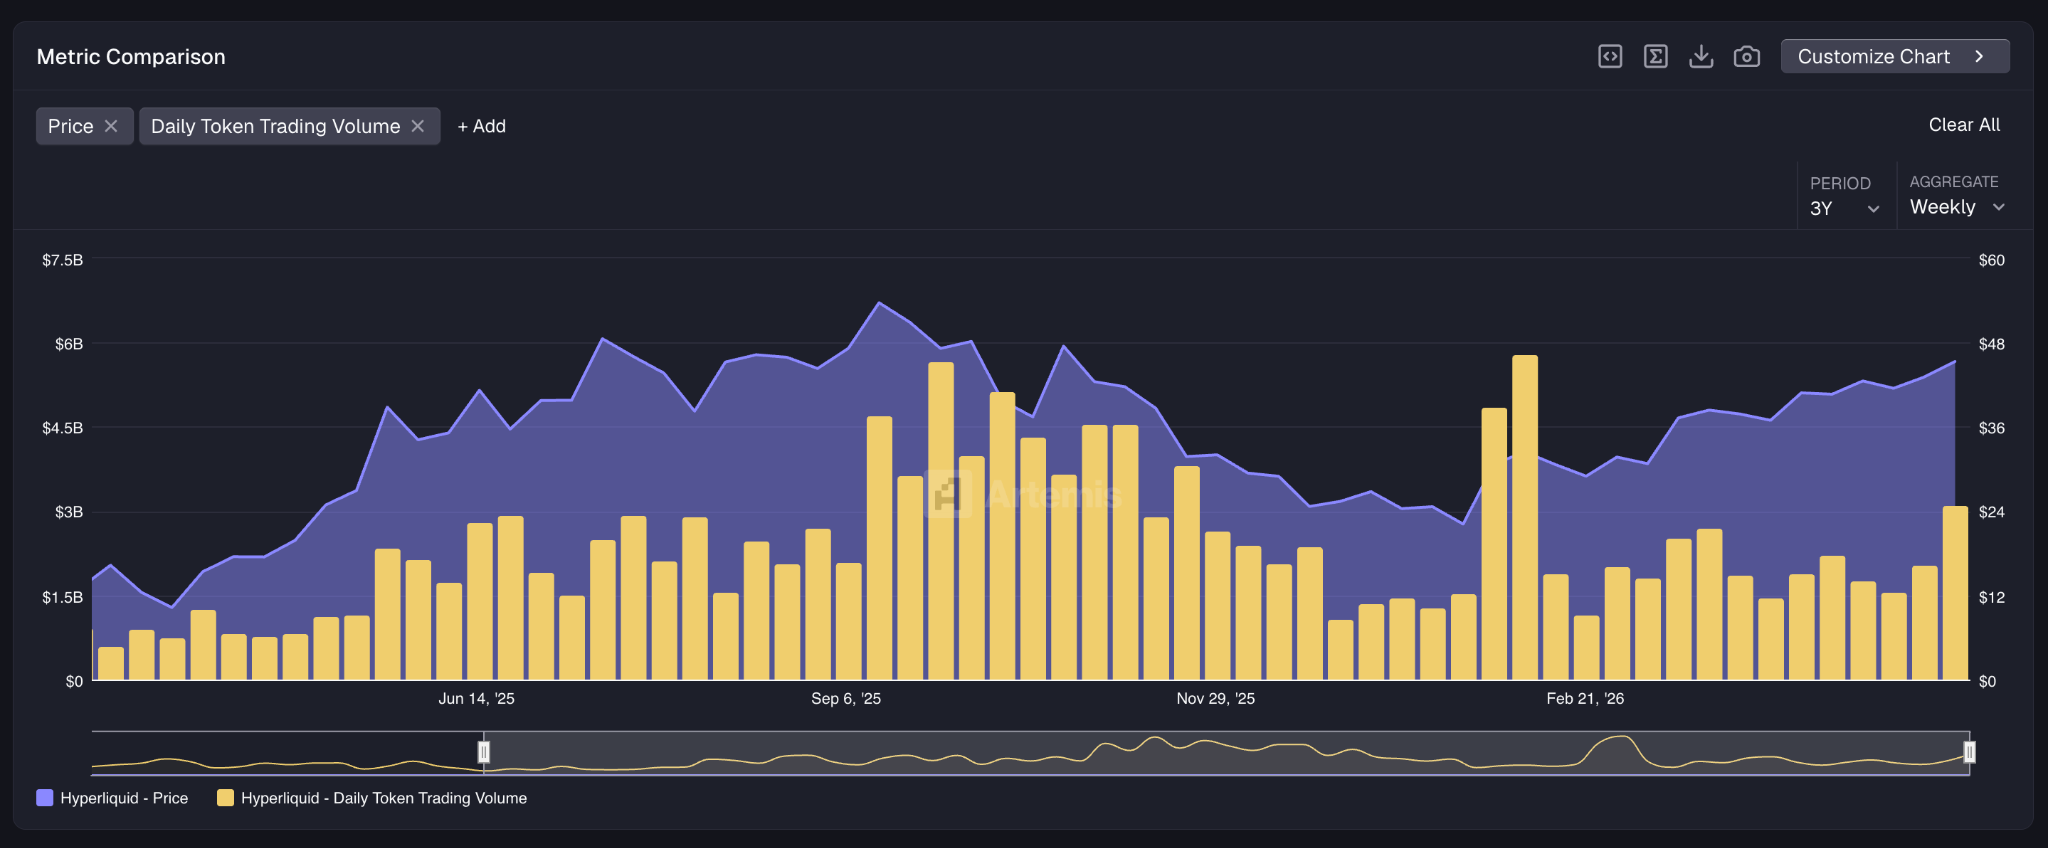Click the $7.5B volume axis label
This screenshot has height=848, width=2048.
(x=62, y=260)
